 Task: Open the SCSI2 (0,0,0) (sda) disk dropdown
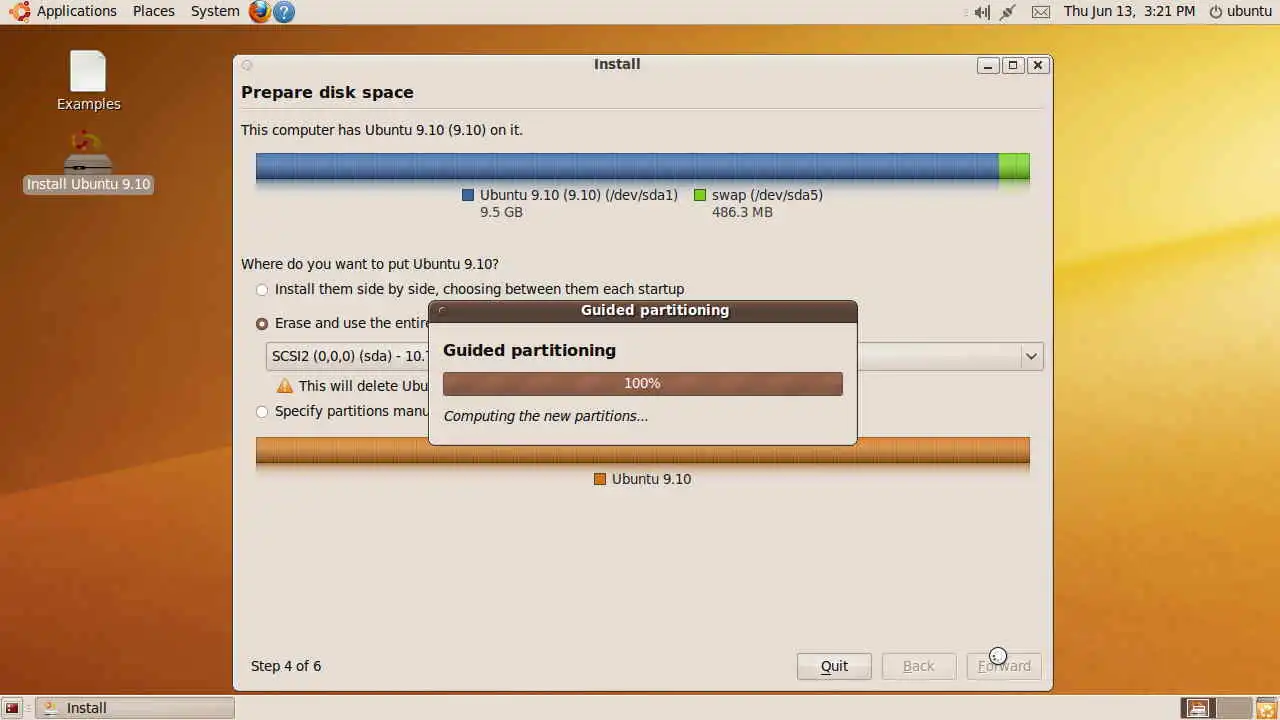[655, 357]
